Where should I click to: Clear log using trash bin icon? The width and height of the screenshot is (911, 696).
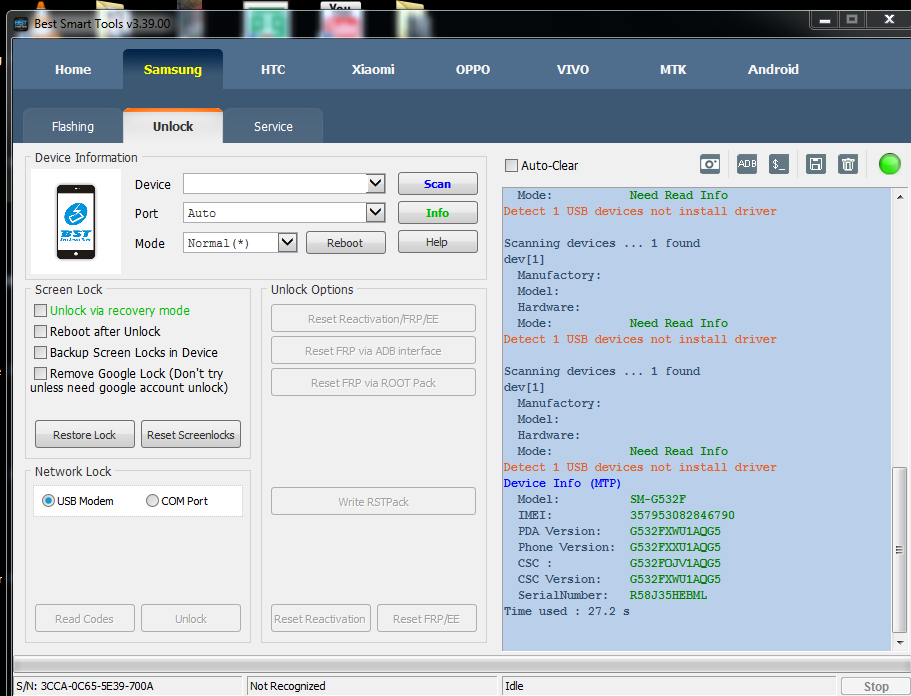[x=848, y=164]
